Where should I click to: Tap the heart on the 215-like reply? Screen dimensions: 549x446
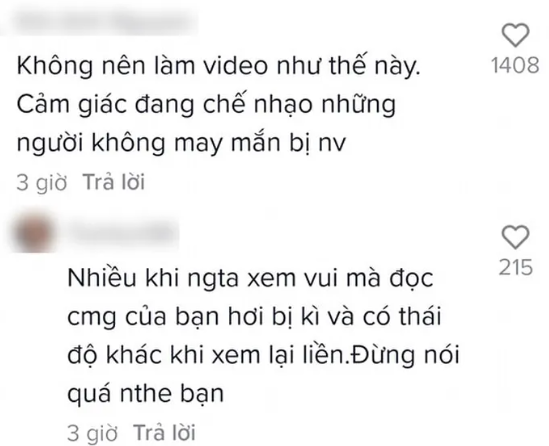coord(515,237)
